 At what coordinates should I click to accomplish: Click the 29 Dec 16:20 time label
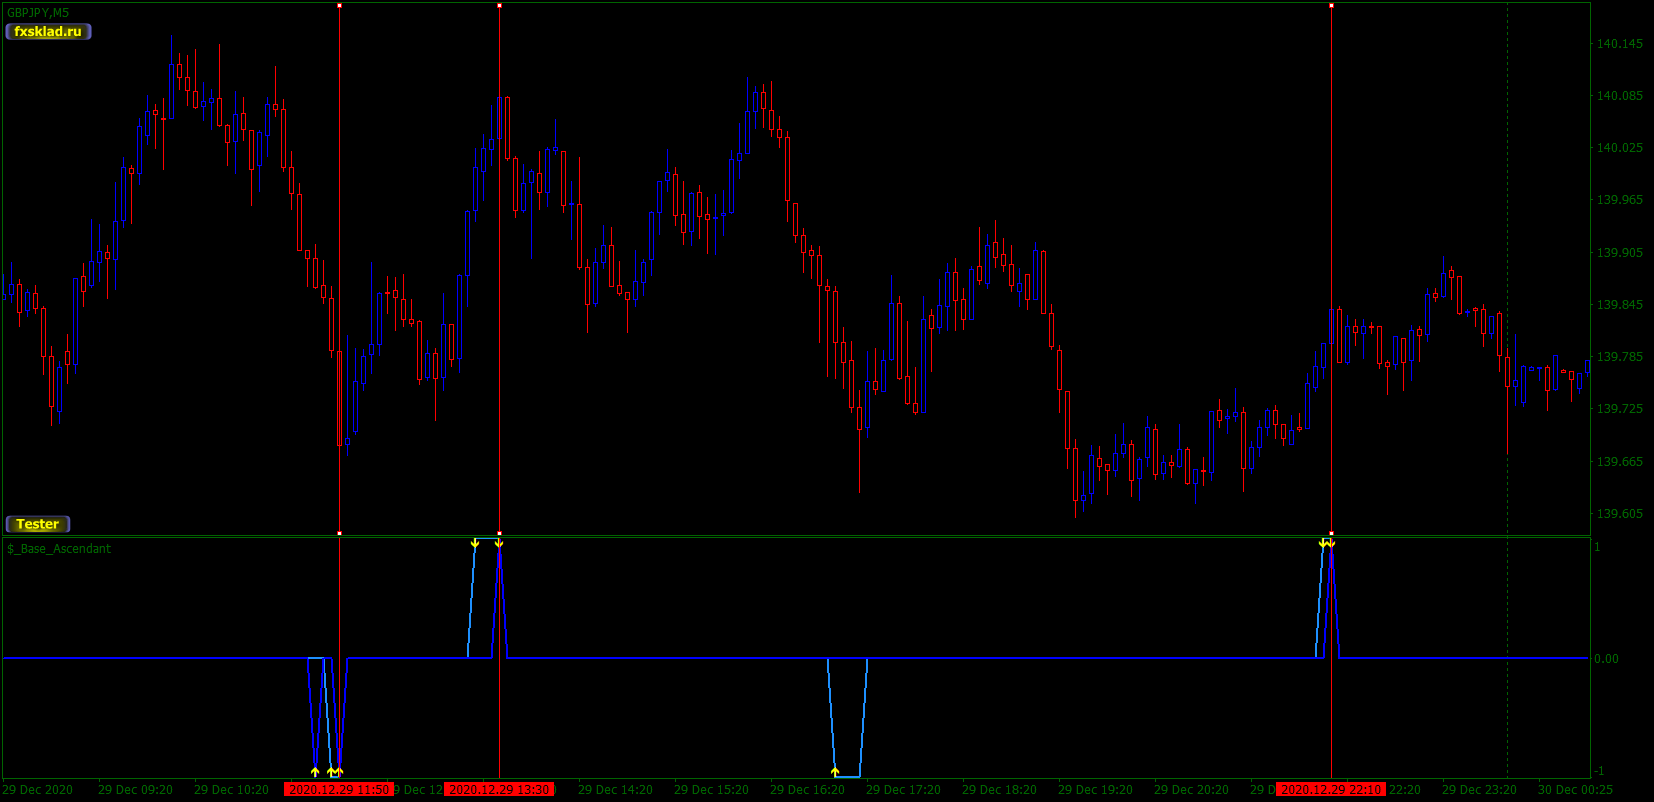[807, 790]
